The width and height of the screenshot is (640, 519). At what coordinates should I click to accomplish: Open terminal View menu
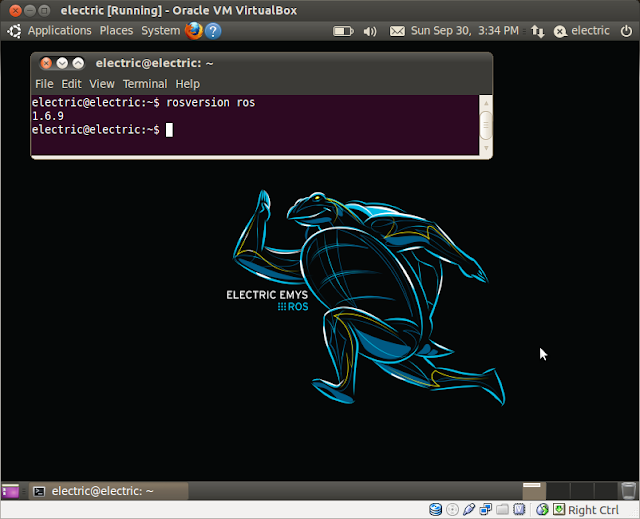tap(102, 84)
